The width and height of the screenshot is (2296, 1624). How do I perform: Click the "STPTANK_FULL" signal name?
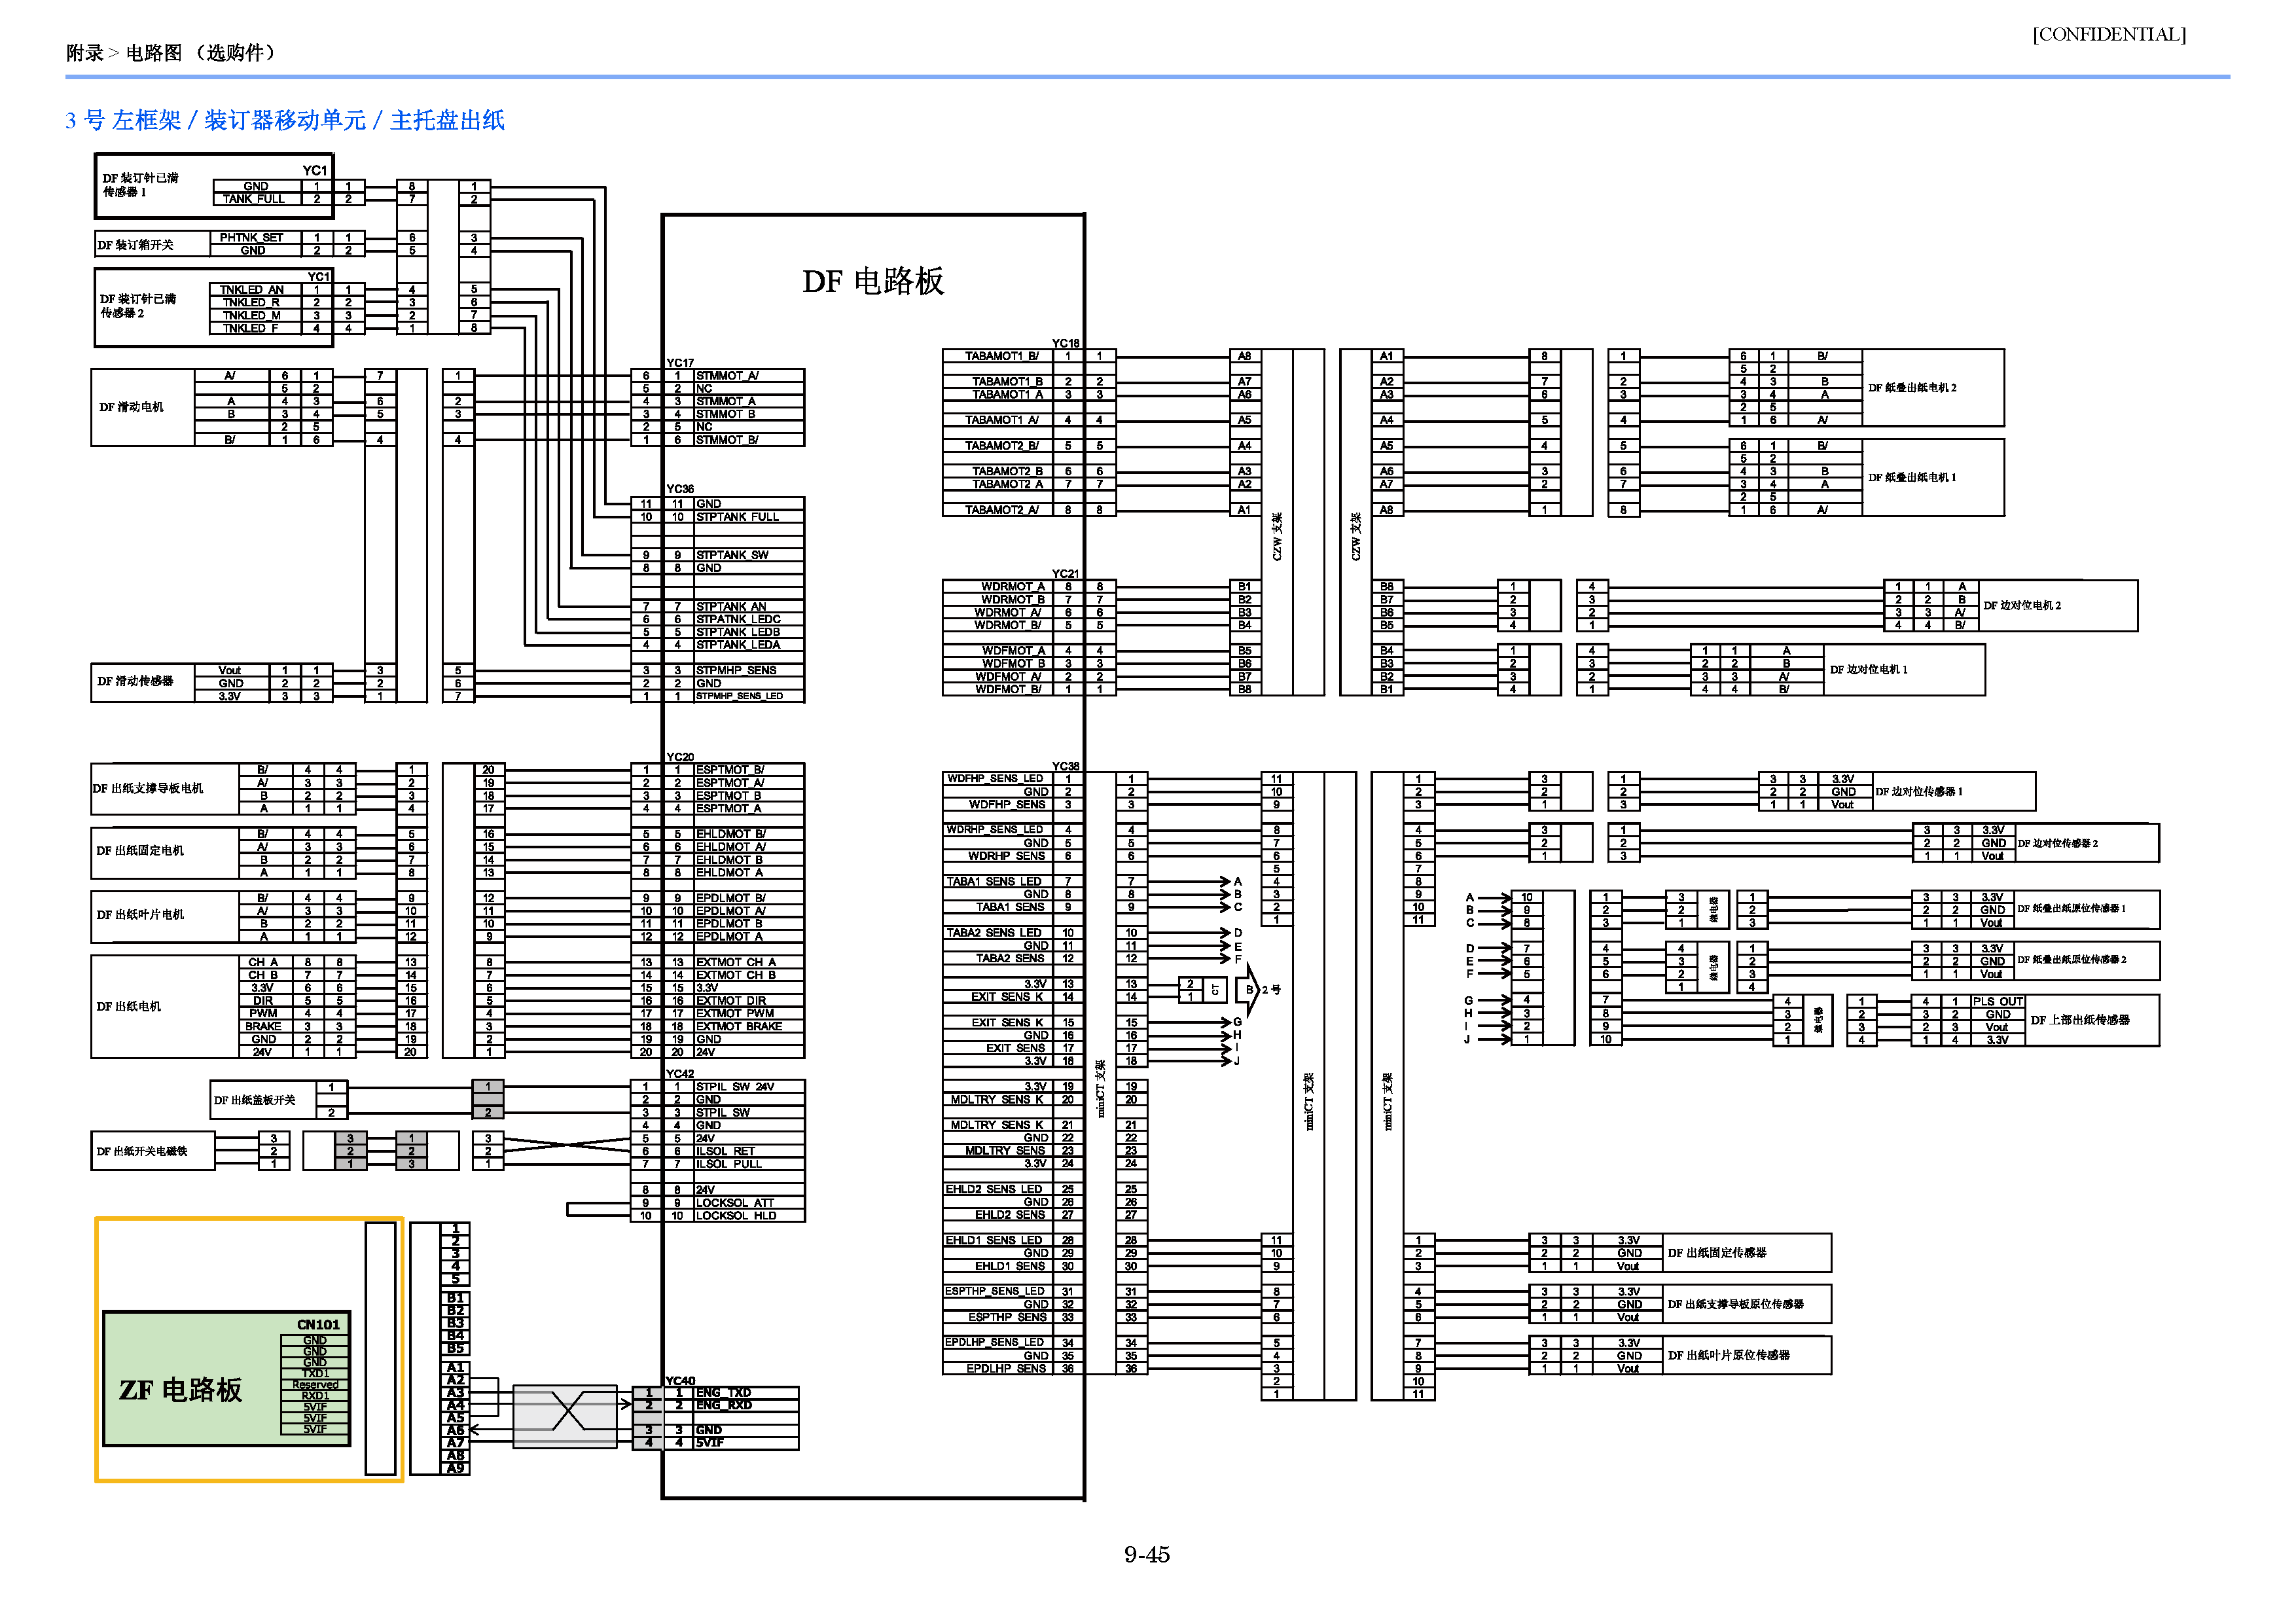(737, 517)
